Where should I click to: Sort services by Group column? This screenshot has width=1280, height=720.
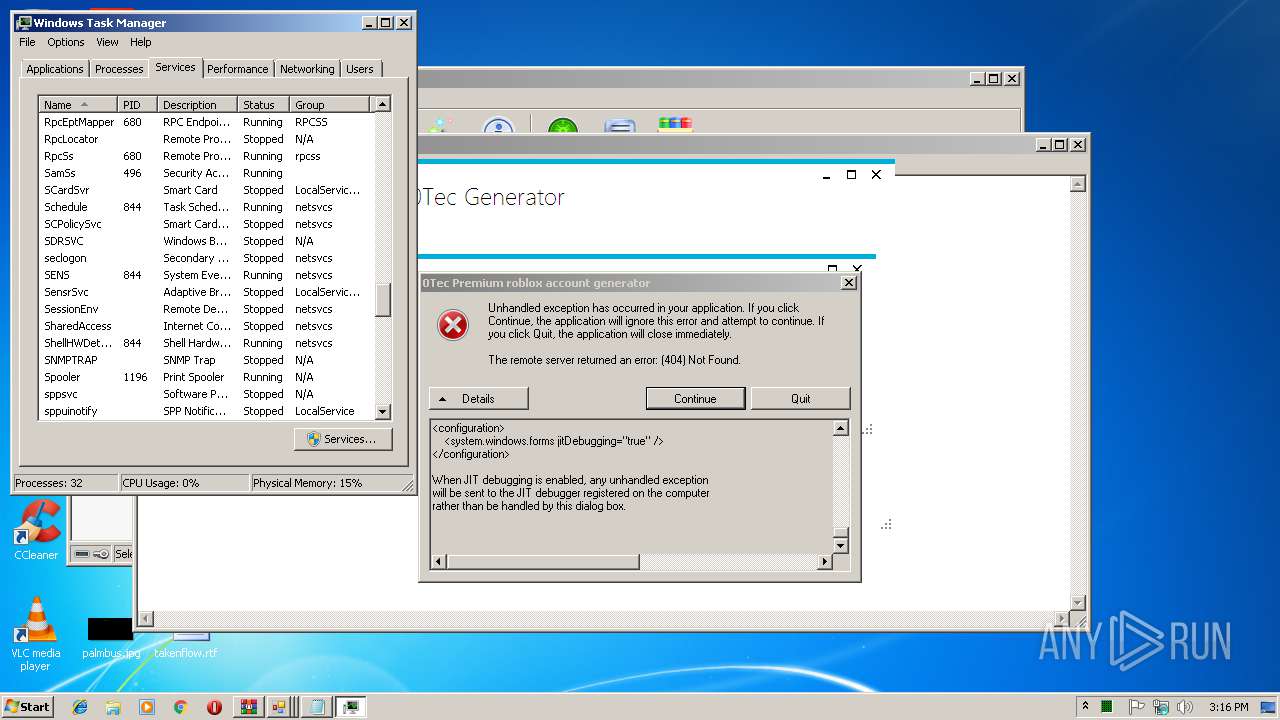point(330,104)
